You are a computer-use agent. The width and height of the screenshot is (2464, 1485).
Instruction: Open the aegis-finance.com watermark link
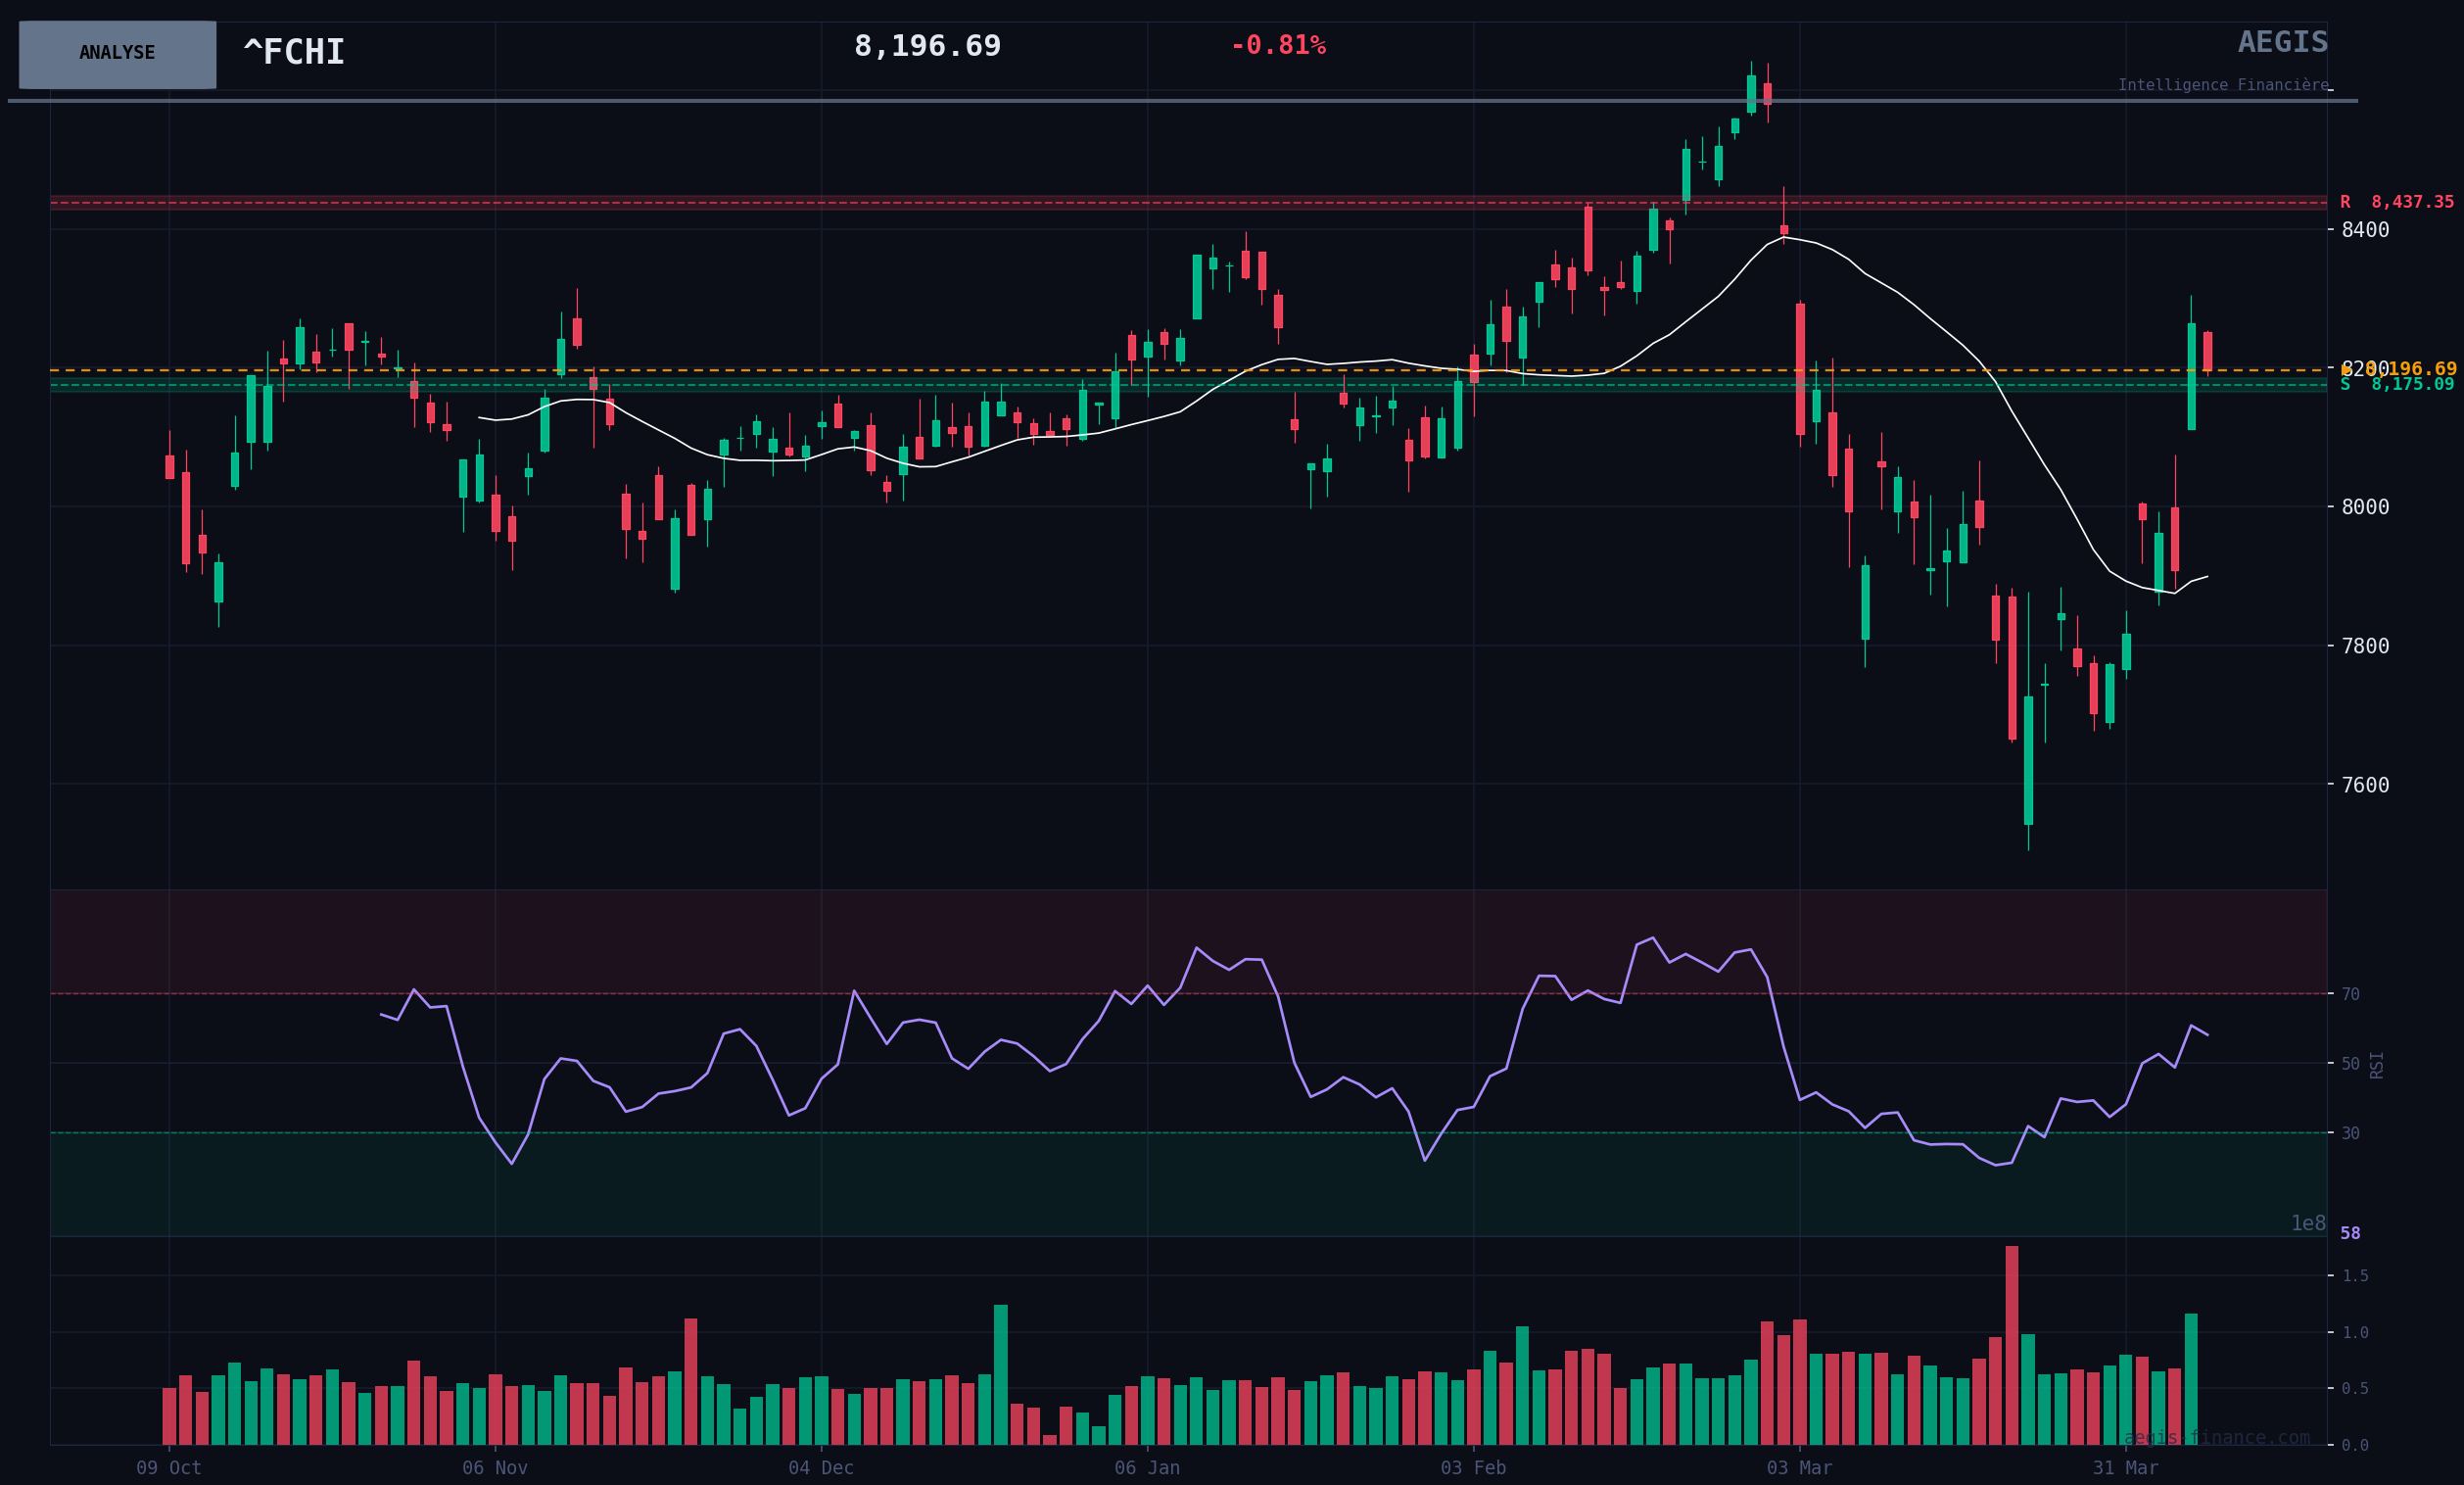click(2216, 1438)
